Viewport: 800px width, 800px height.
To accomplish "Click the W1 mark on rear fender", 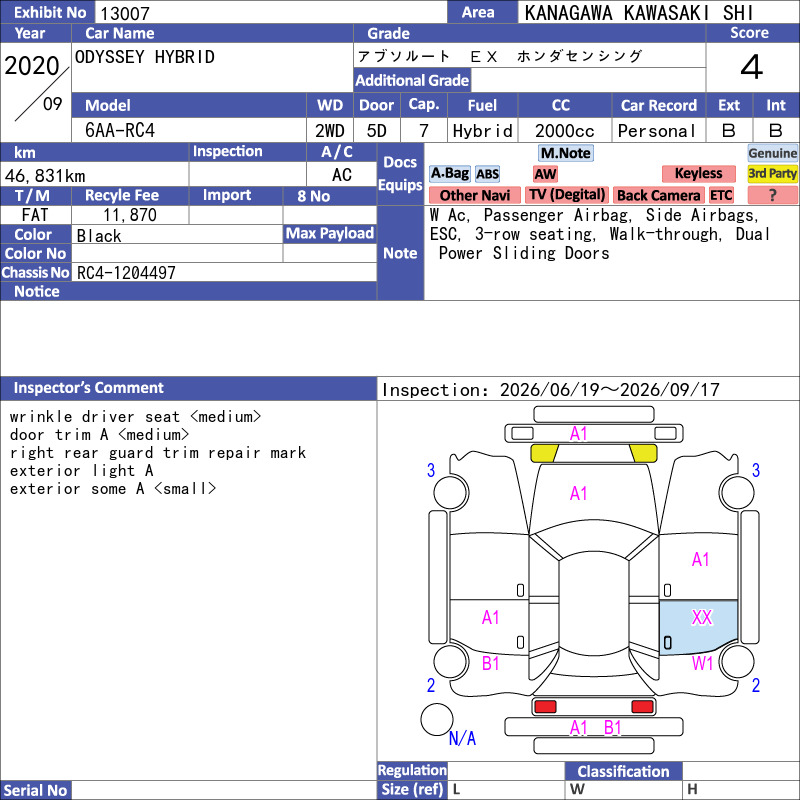I will 702,663.
